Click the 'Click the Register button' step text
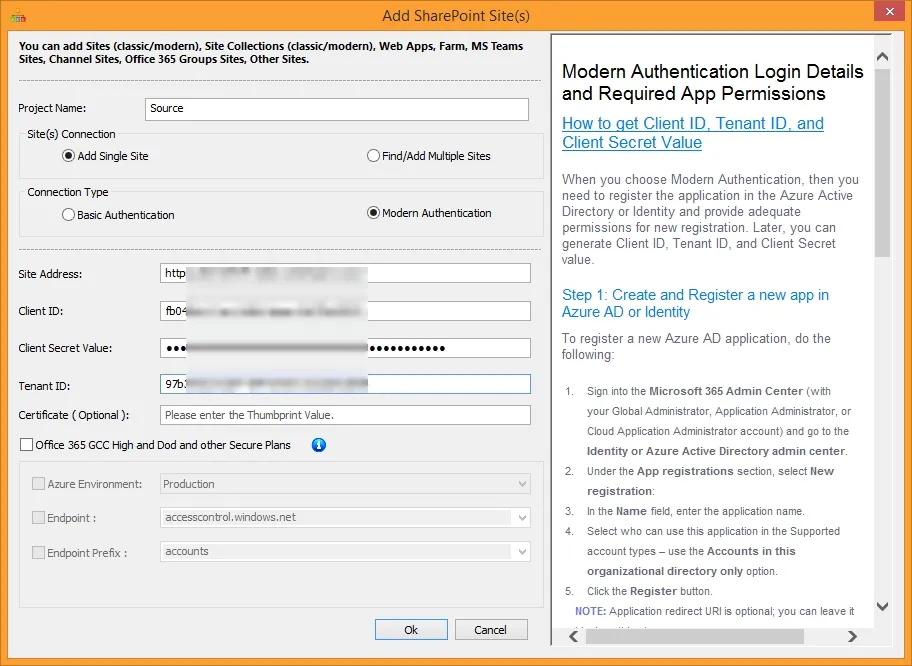Image resolution: width=912 pixels, height=666 pixels. pos(650,591)
